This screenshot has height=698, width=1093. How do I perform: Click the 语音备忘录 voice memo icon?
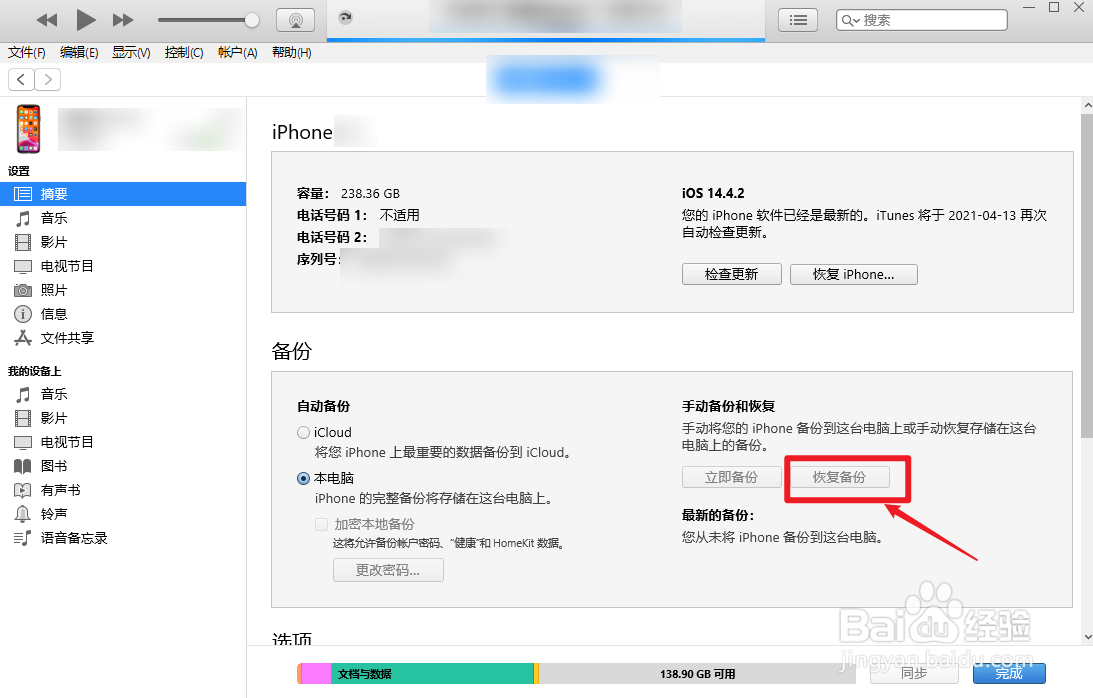point(23,538)
